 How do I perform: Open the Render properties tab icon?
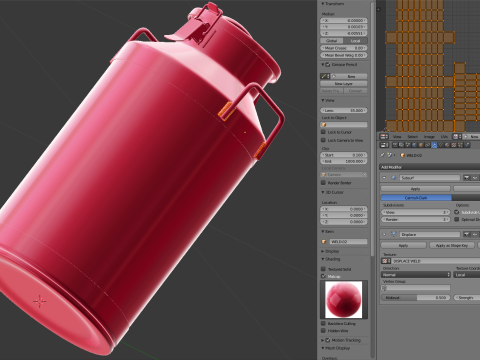pos(395,145)
